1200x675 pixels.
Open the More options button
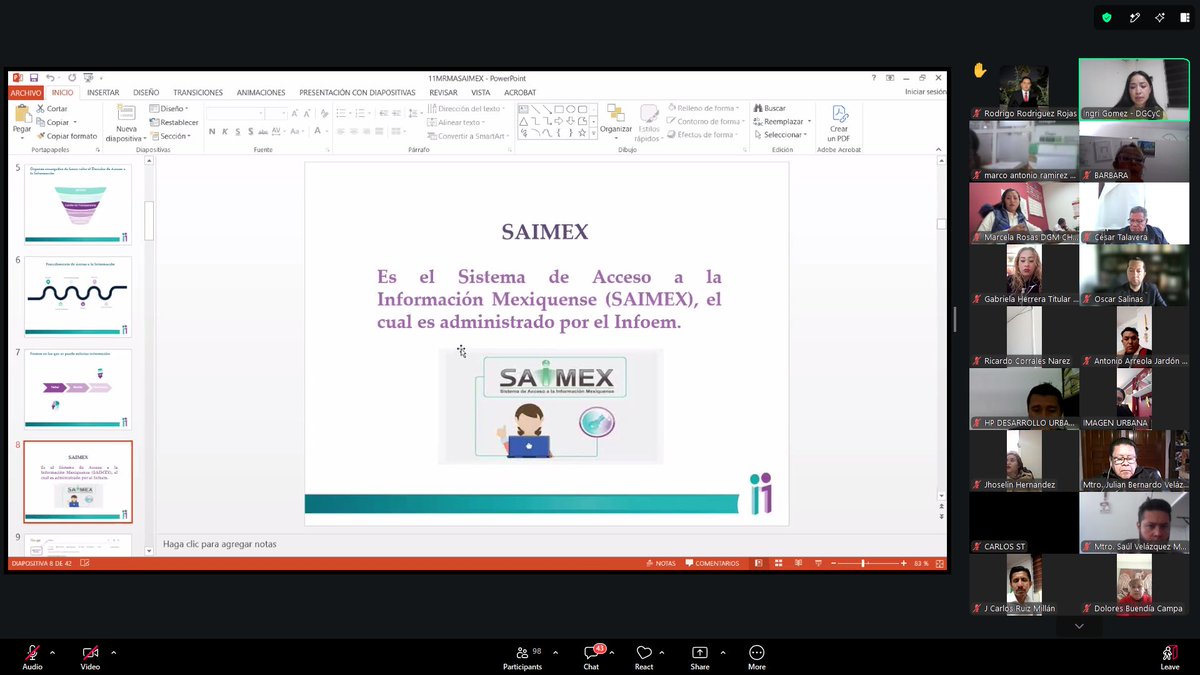tap(757, 657)
